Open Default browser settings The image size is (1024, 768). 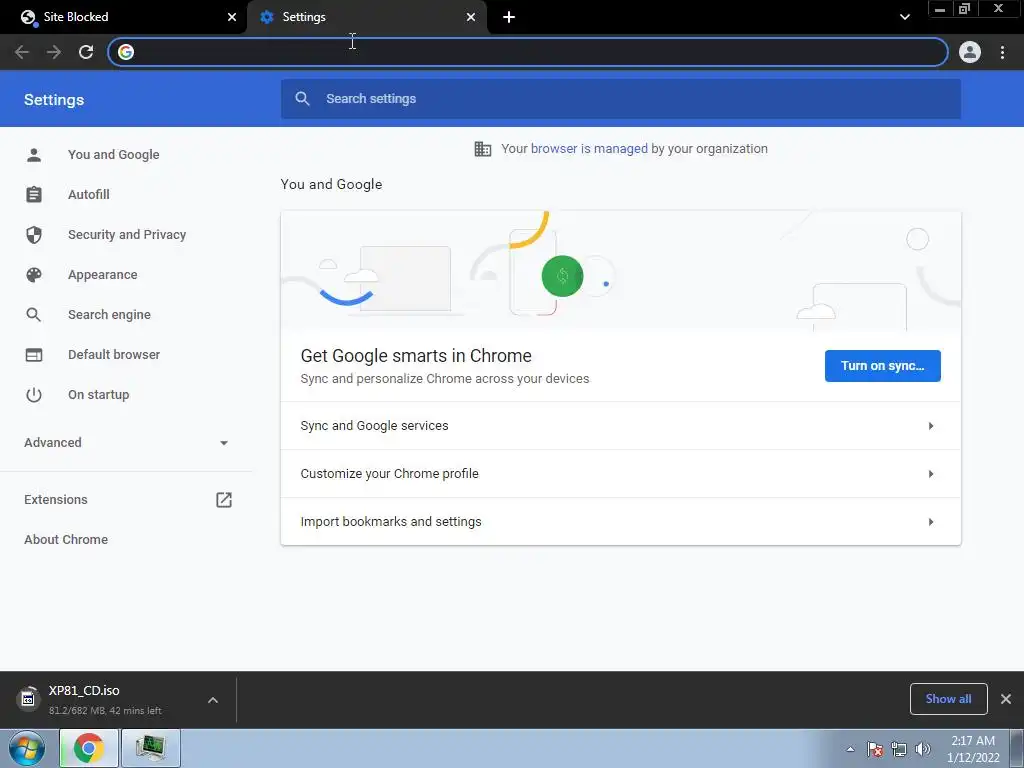click(x=114, y=355)
